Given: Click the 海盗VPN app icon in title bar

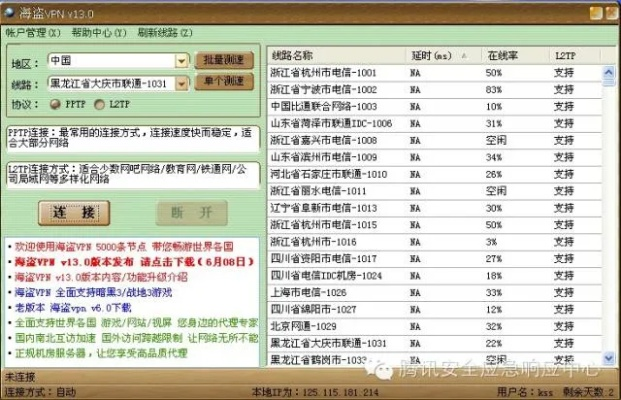Looking at the screenshot, I should [x=9, y=11].
